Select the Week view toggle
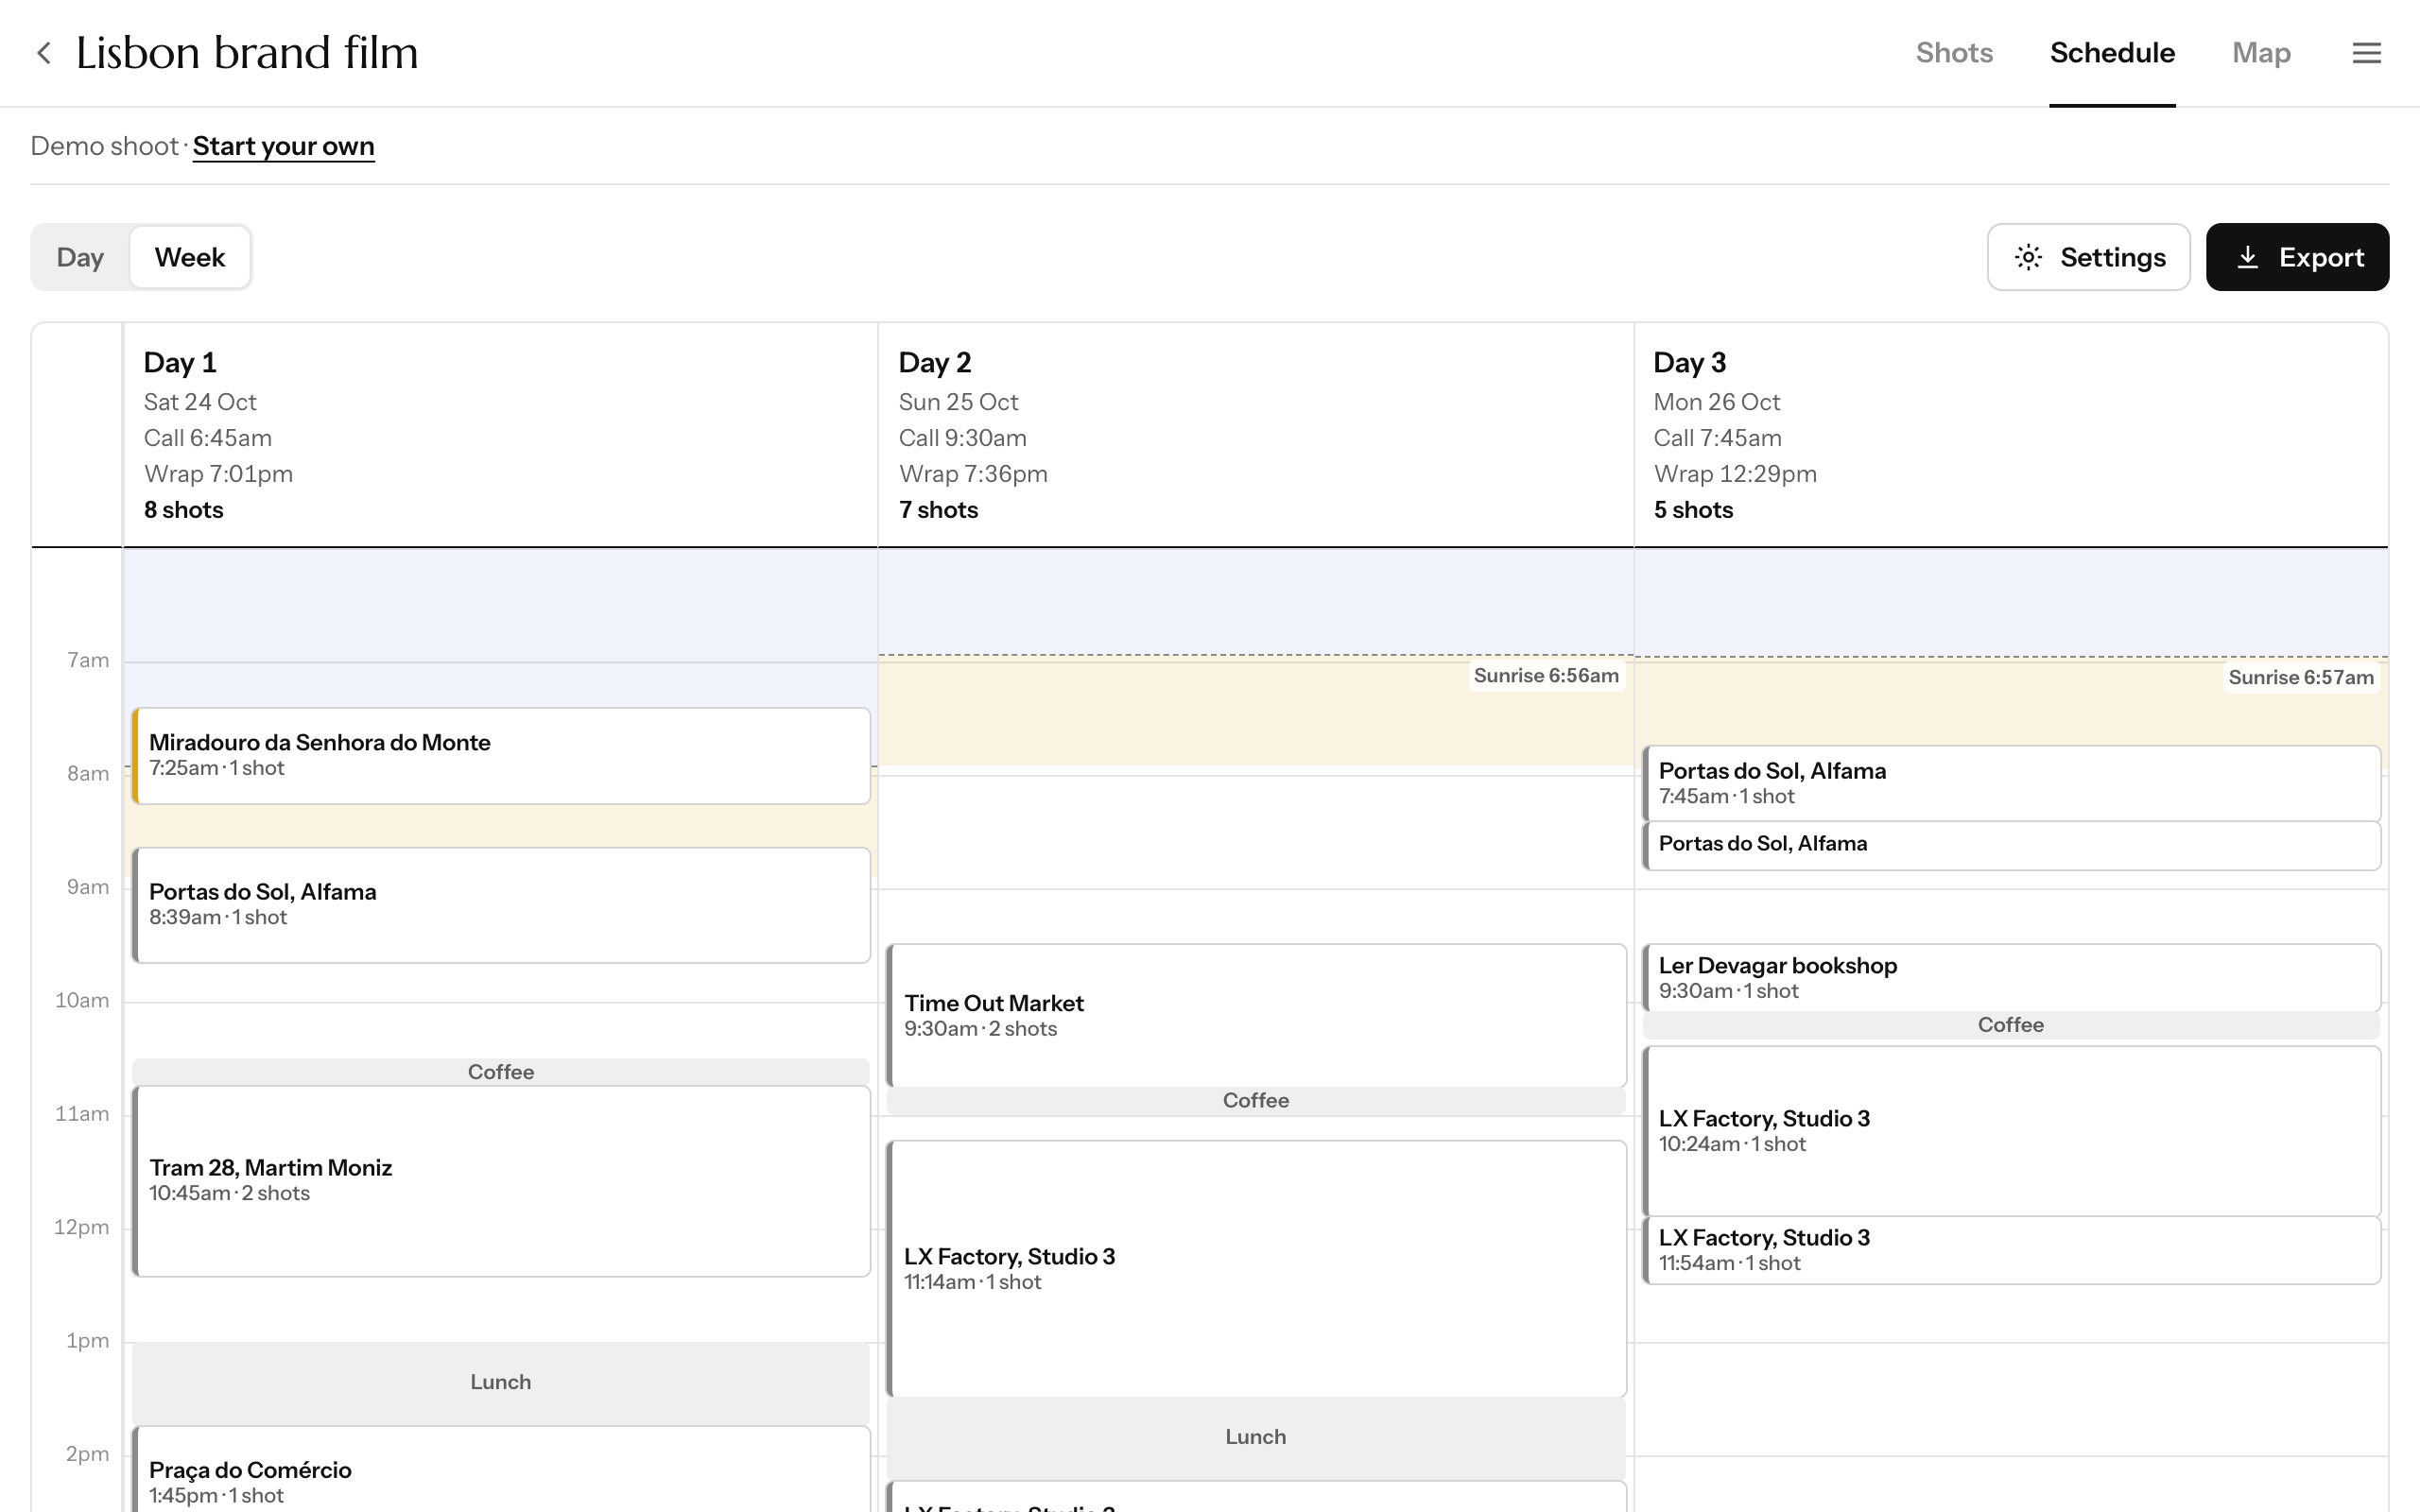This screenshot has height=1512, width=2420. tap(190, 257)
